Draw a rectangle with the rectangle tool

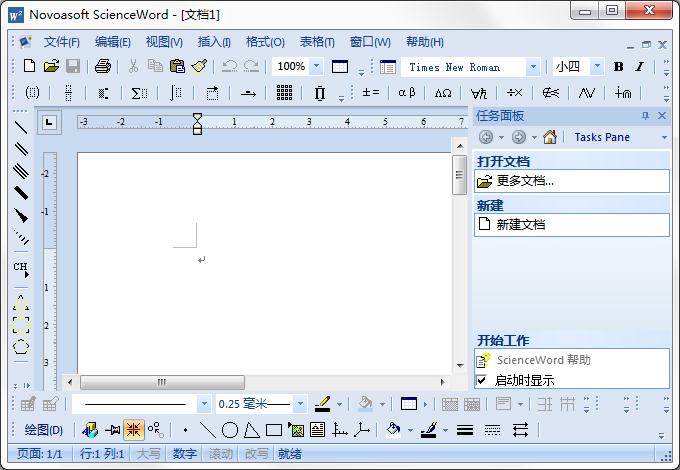pos(274,430)
